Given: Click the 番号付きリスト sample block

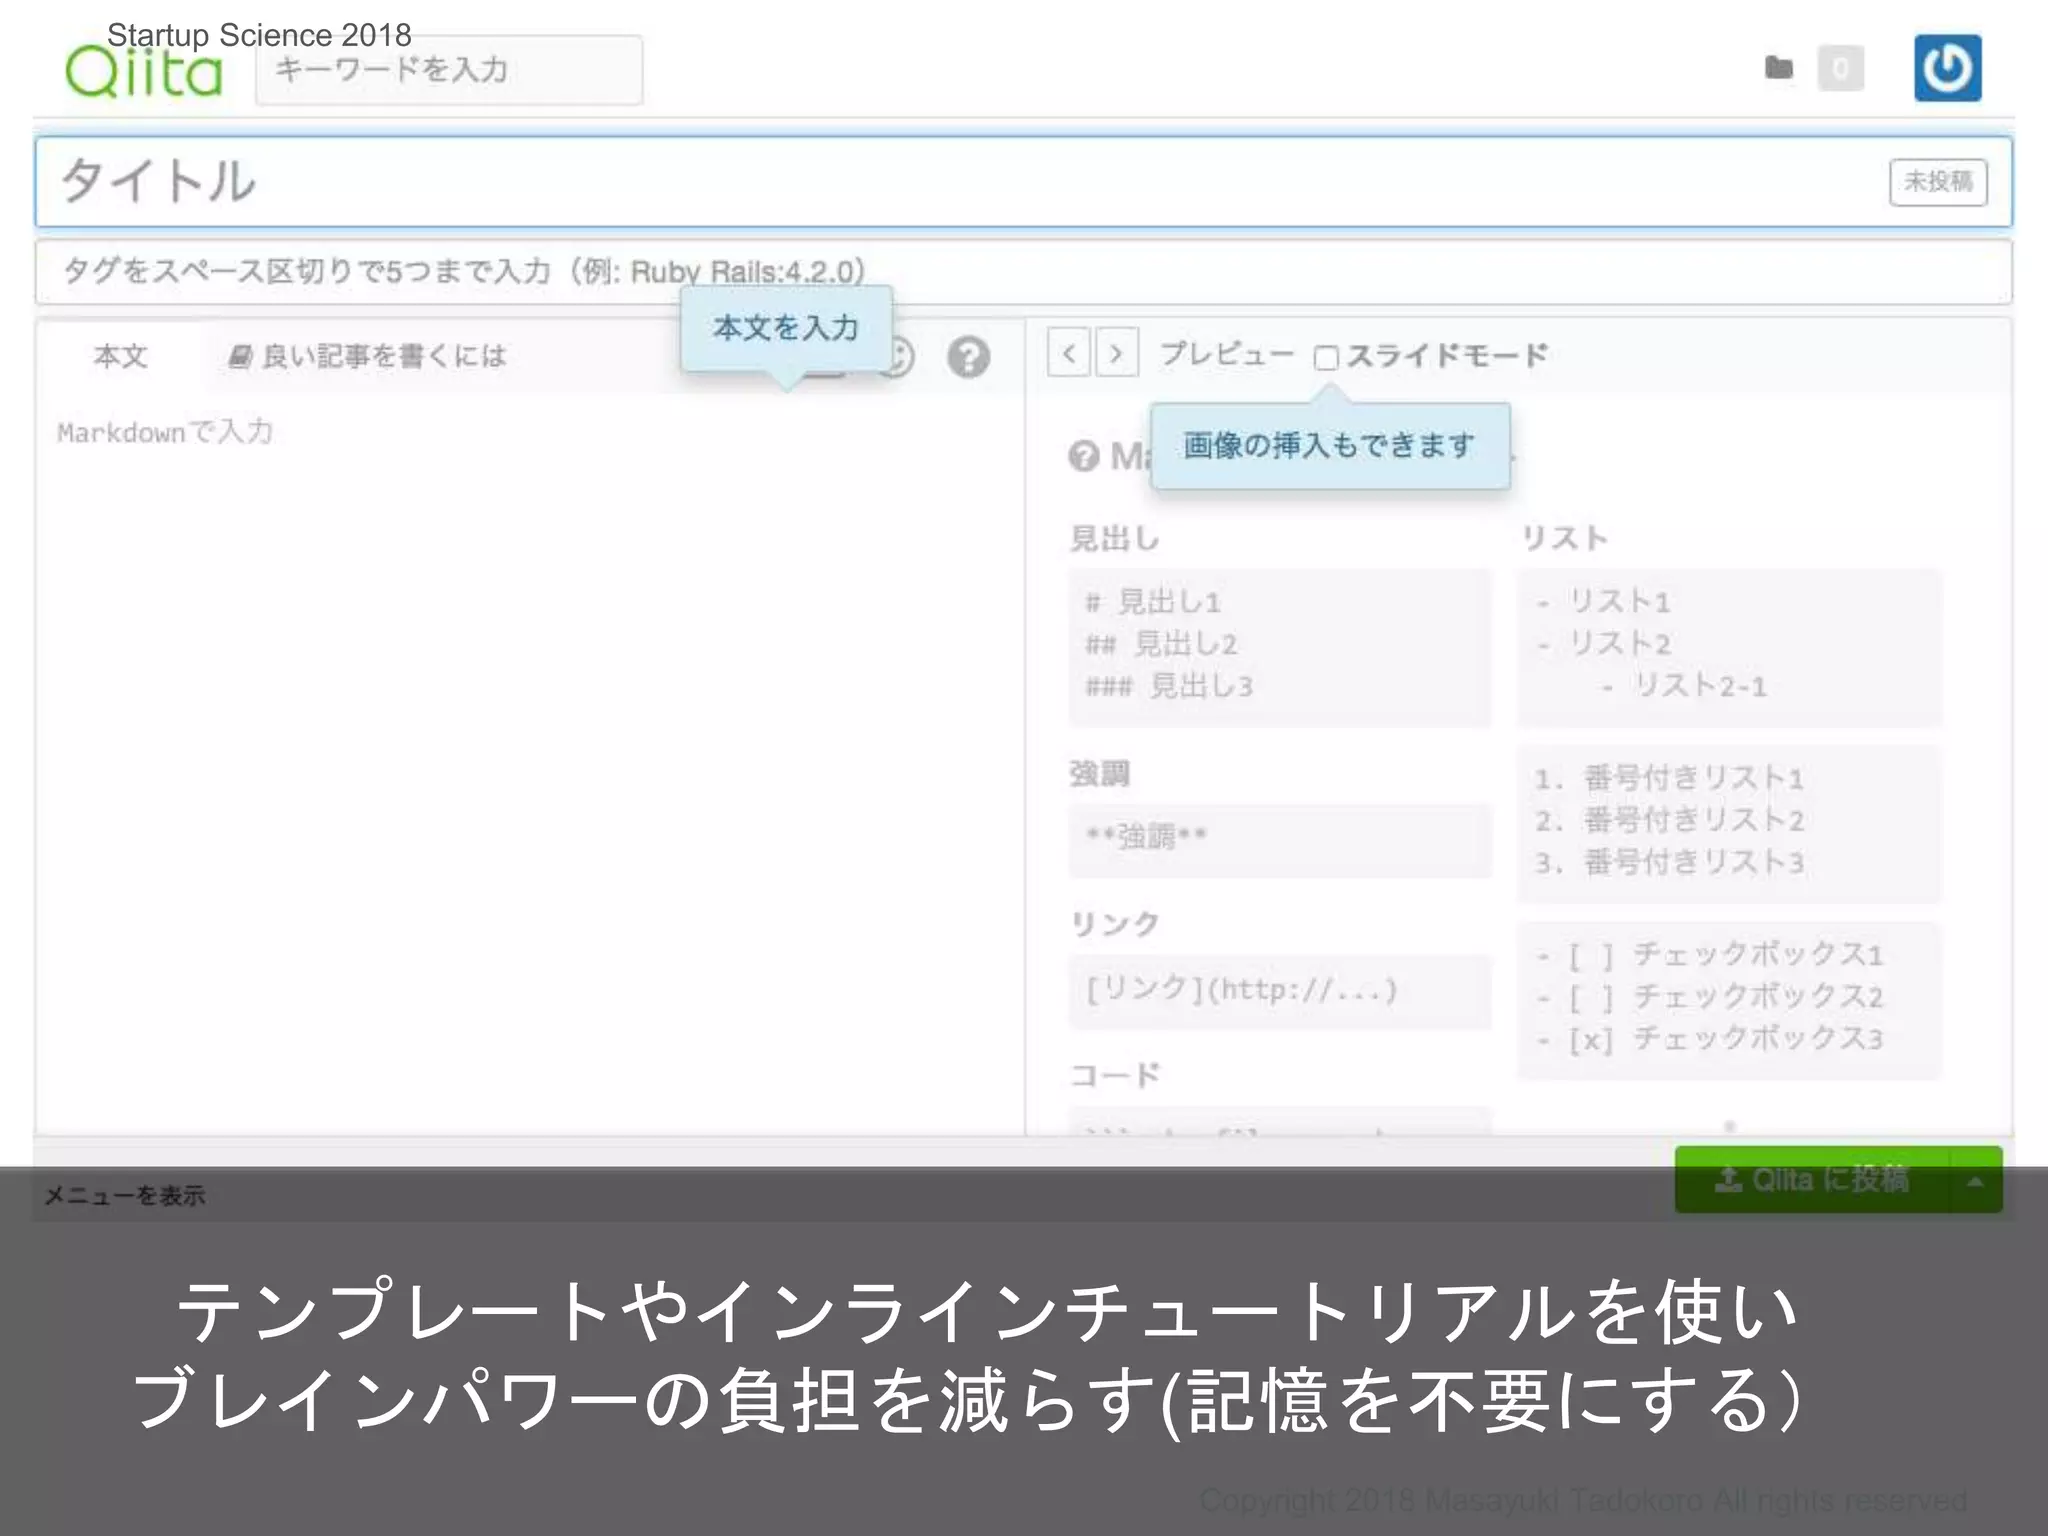Looking at the screenshot, I should [1729, 822].
